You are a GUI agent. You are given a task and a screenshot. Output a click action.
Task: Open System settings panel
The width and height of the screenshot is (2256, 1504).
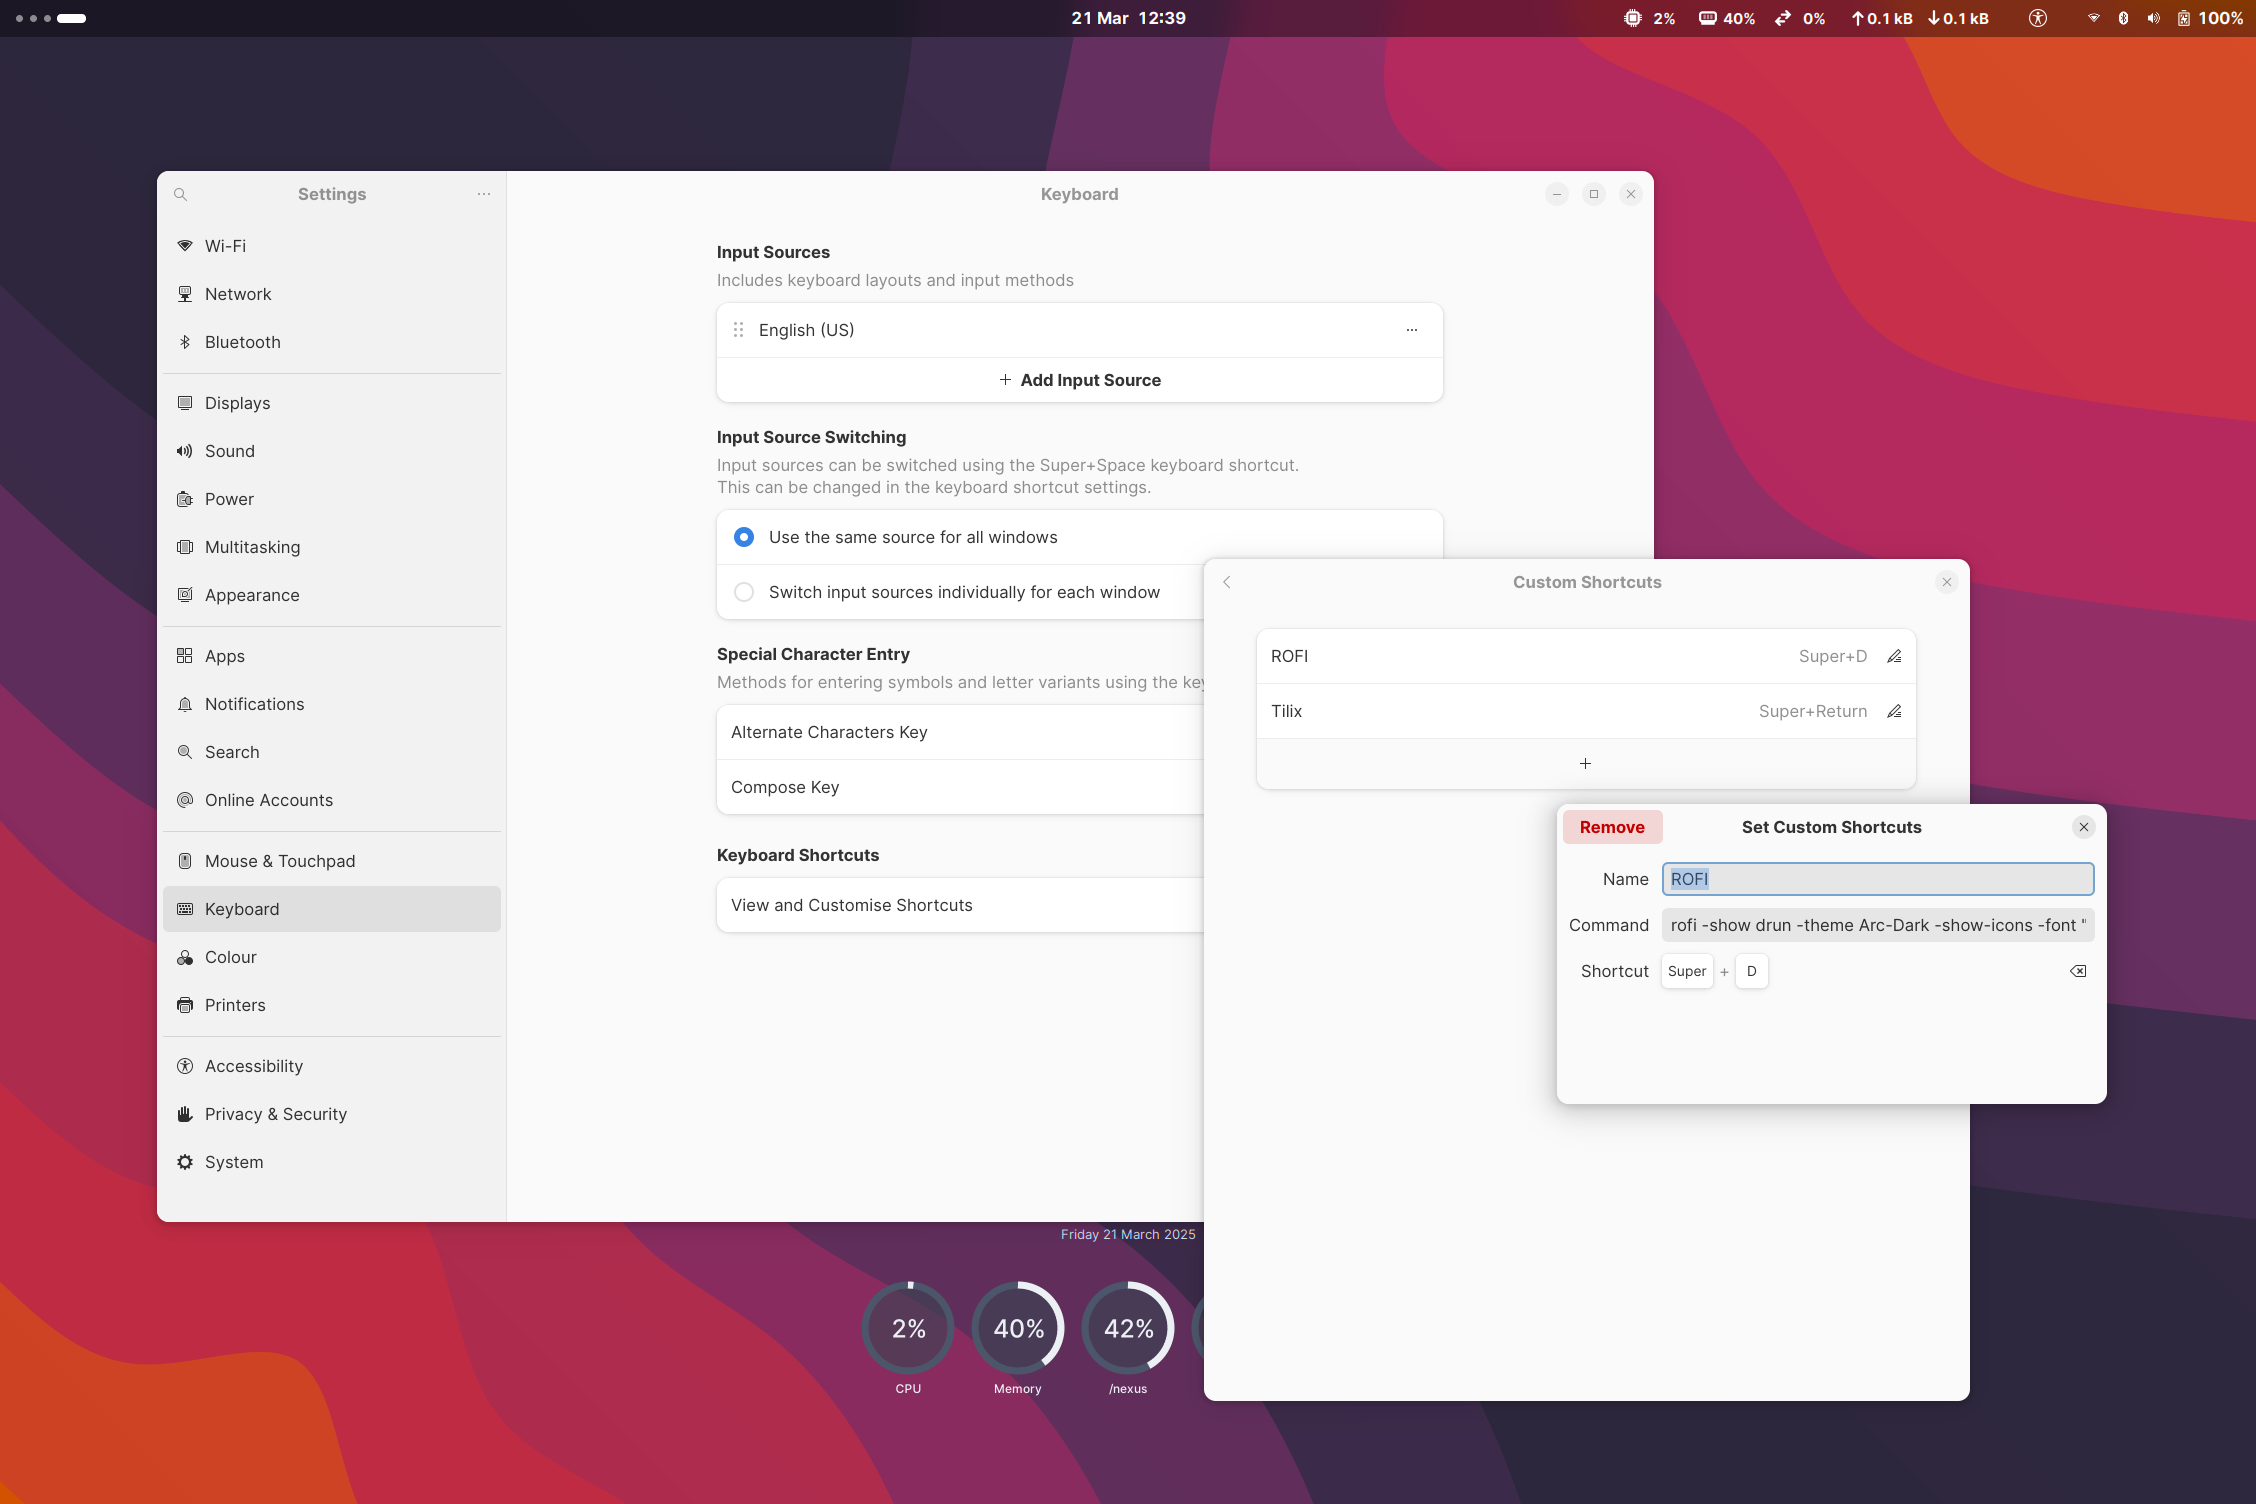coord(332,1162)
